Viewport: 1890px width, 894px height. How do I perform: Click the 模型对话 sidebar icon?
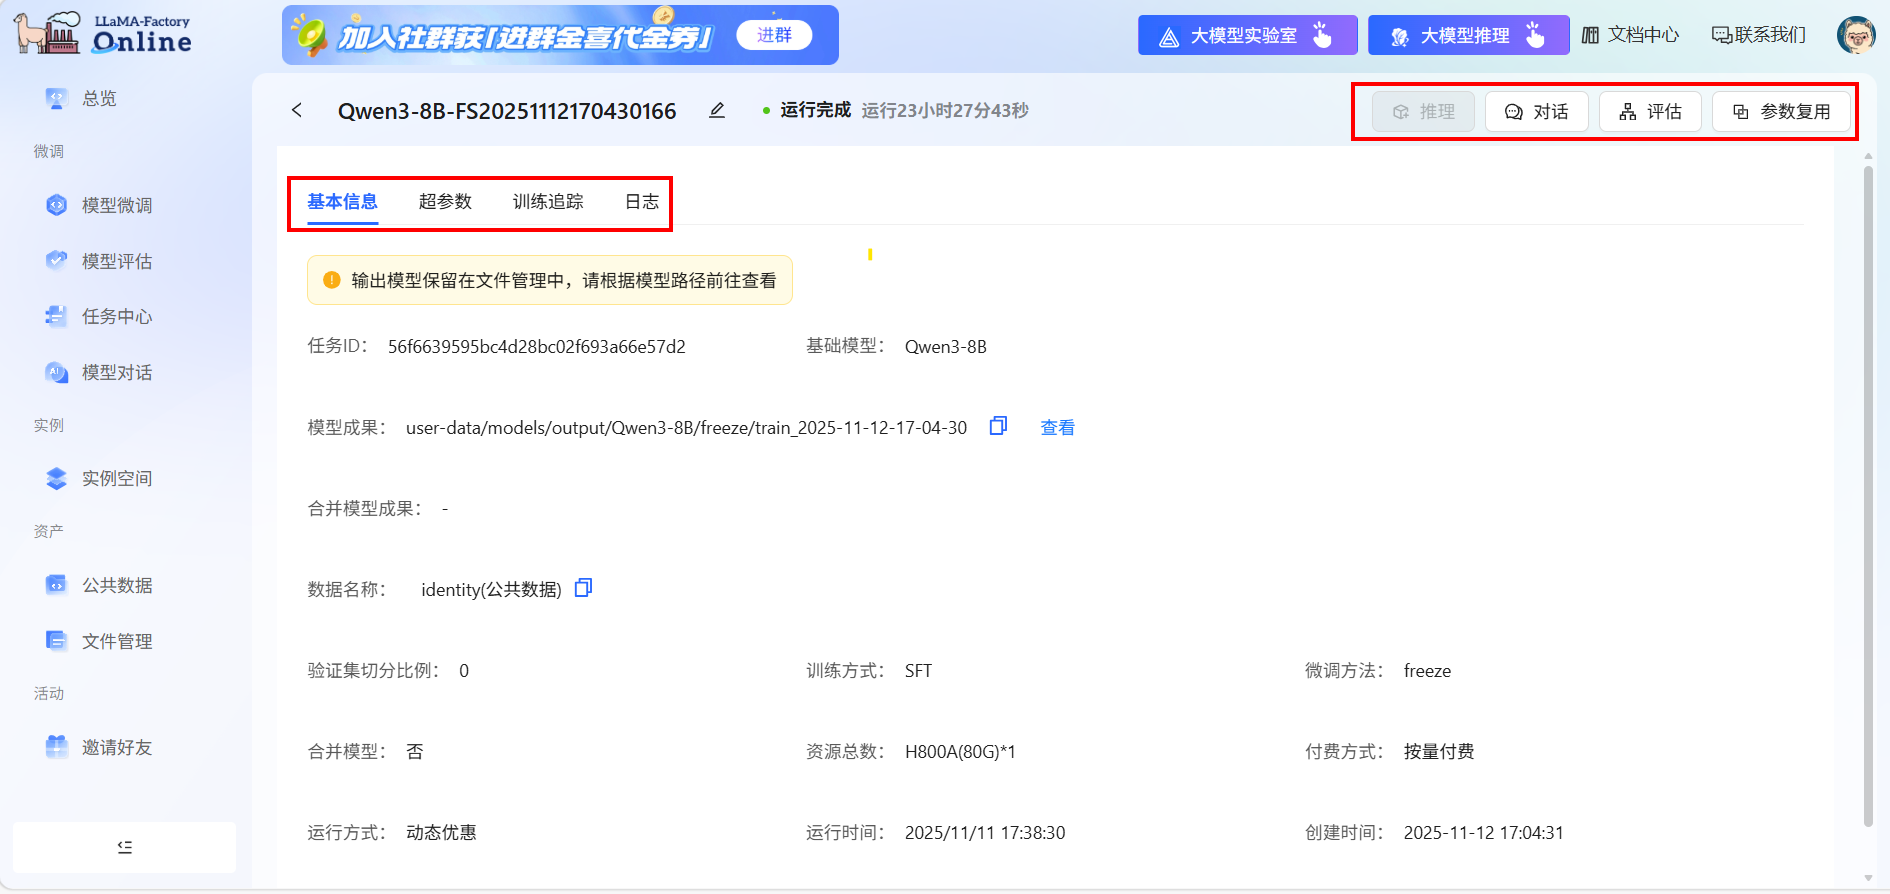56,372
